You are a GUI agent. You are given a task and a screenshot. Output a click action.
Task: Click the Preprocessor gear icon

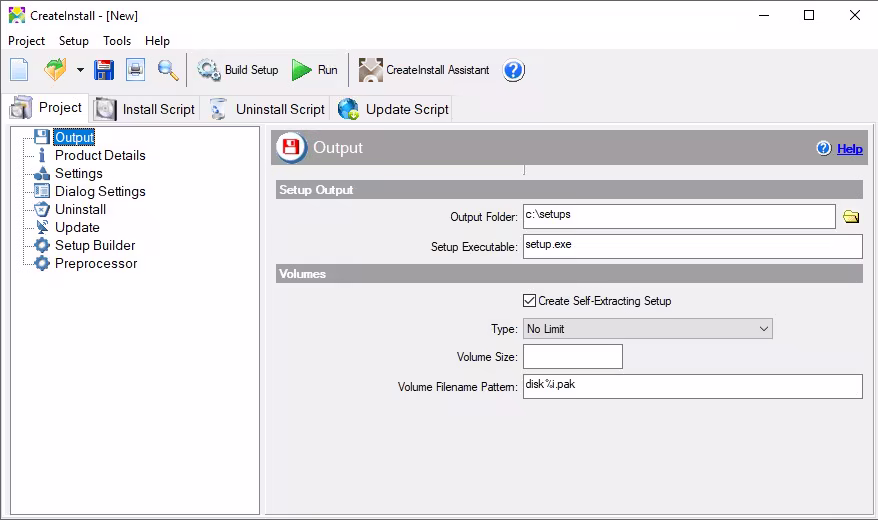42,263
